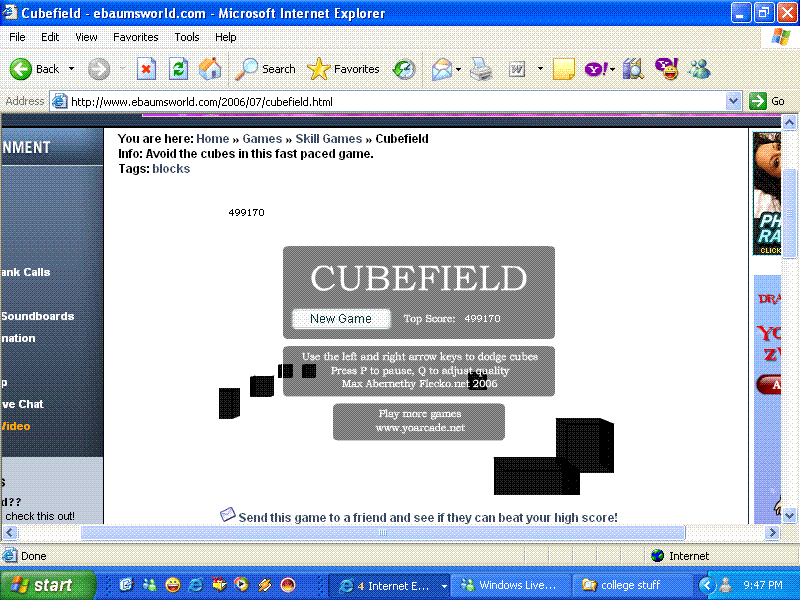Expand the Back button history dropdown
This screenshot has height=600, width=800.
(x=70, y=70)
